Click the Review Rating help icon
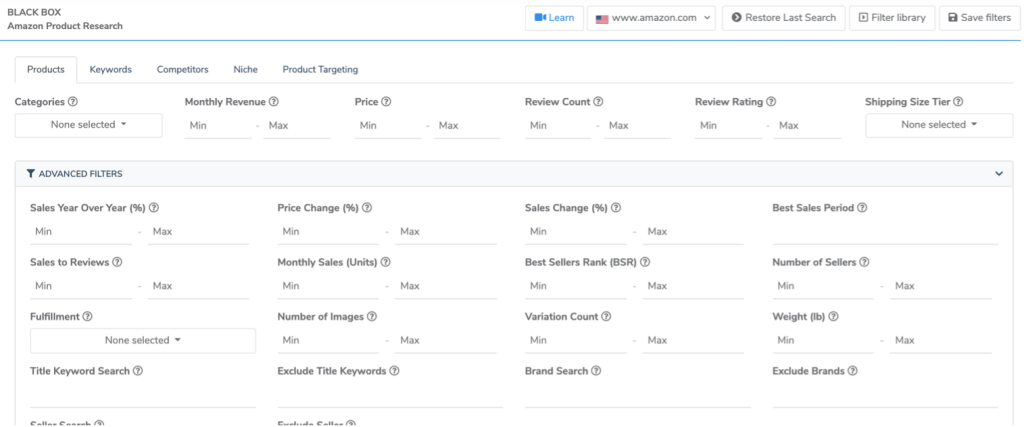The width and height of the screenshot is (1024, 427). click(771, 102)
